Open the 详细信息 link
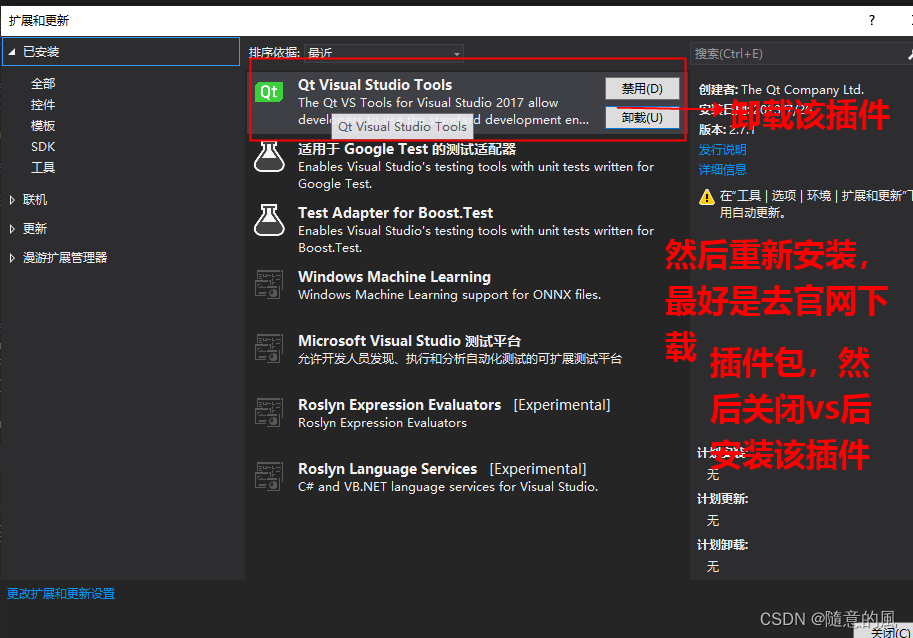 point(722,169)
